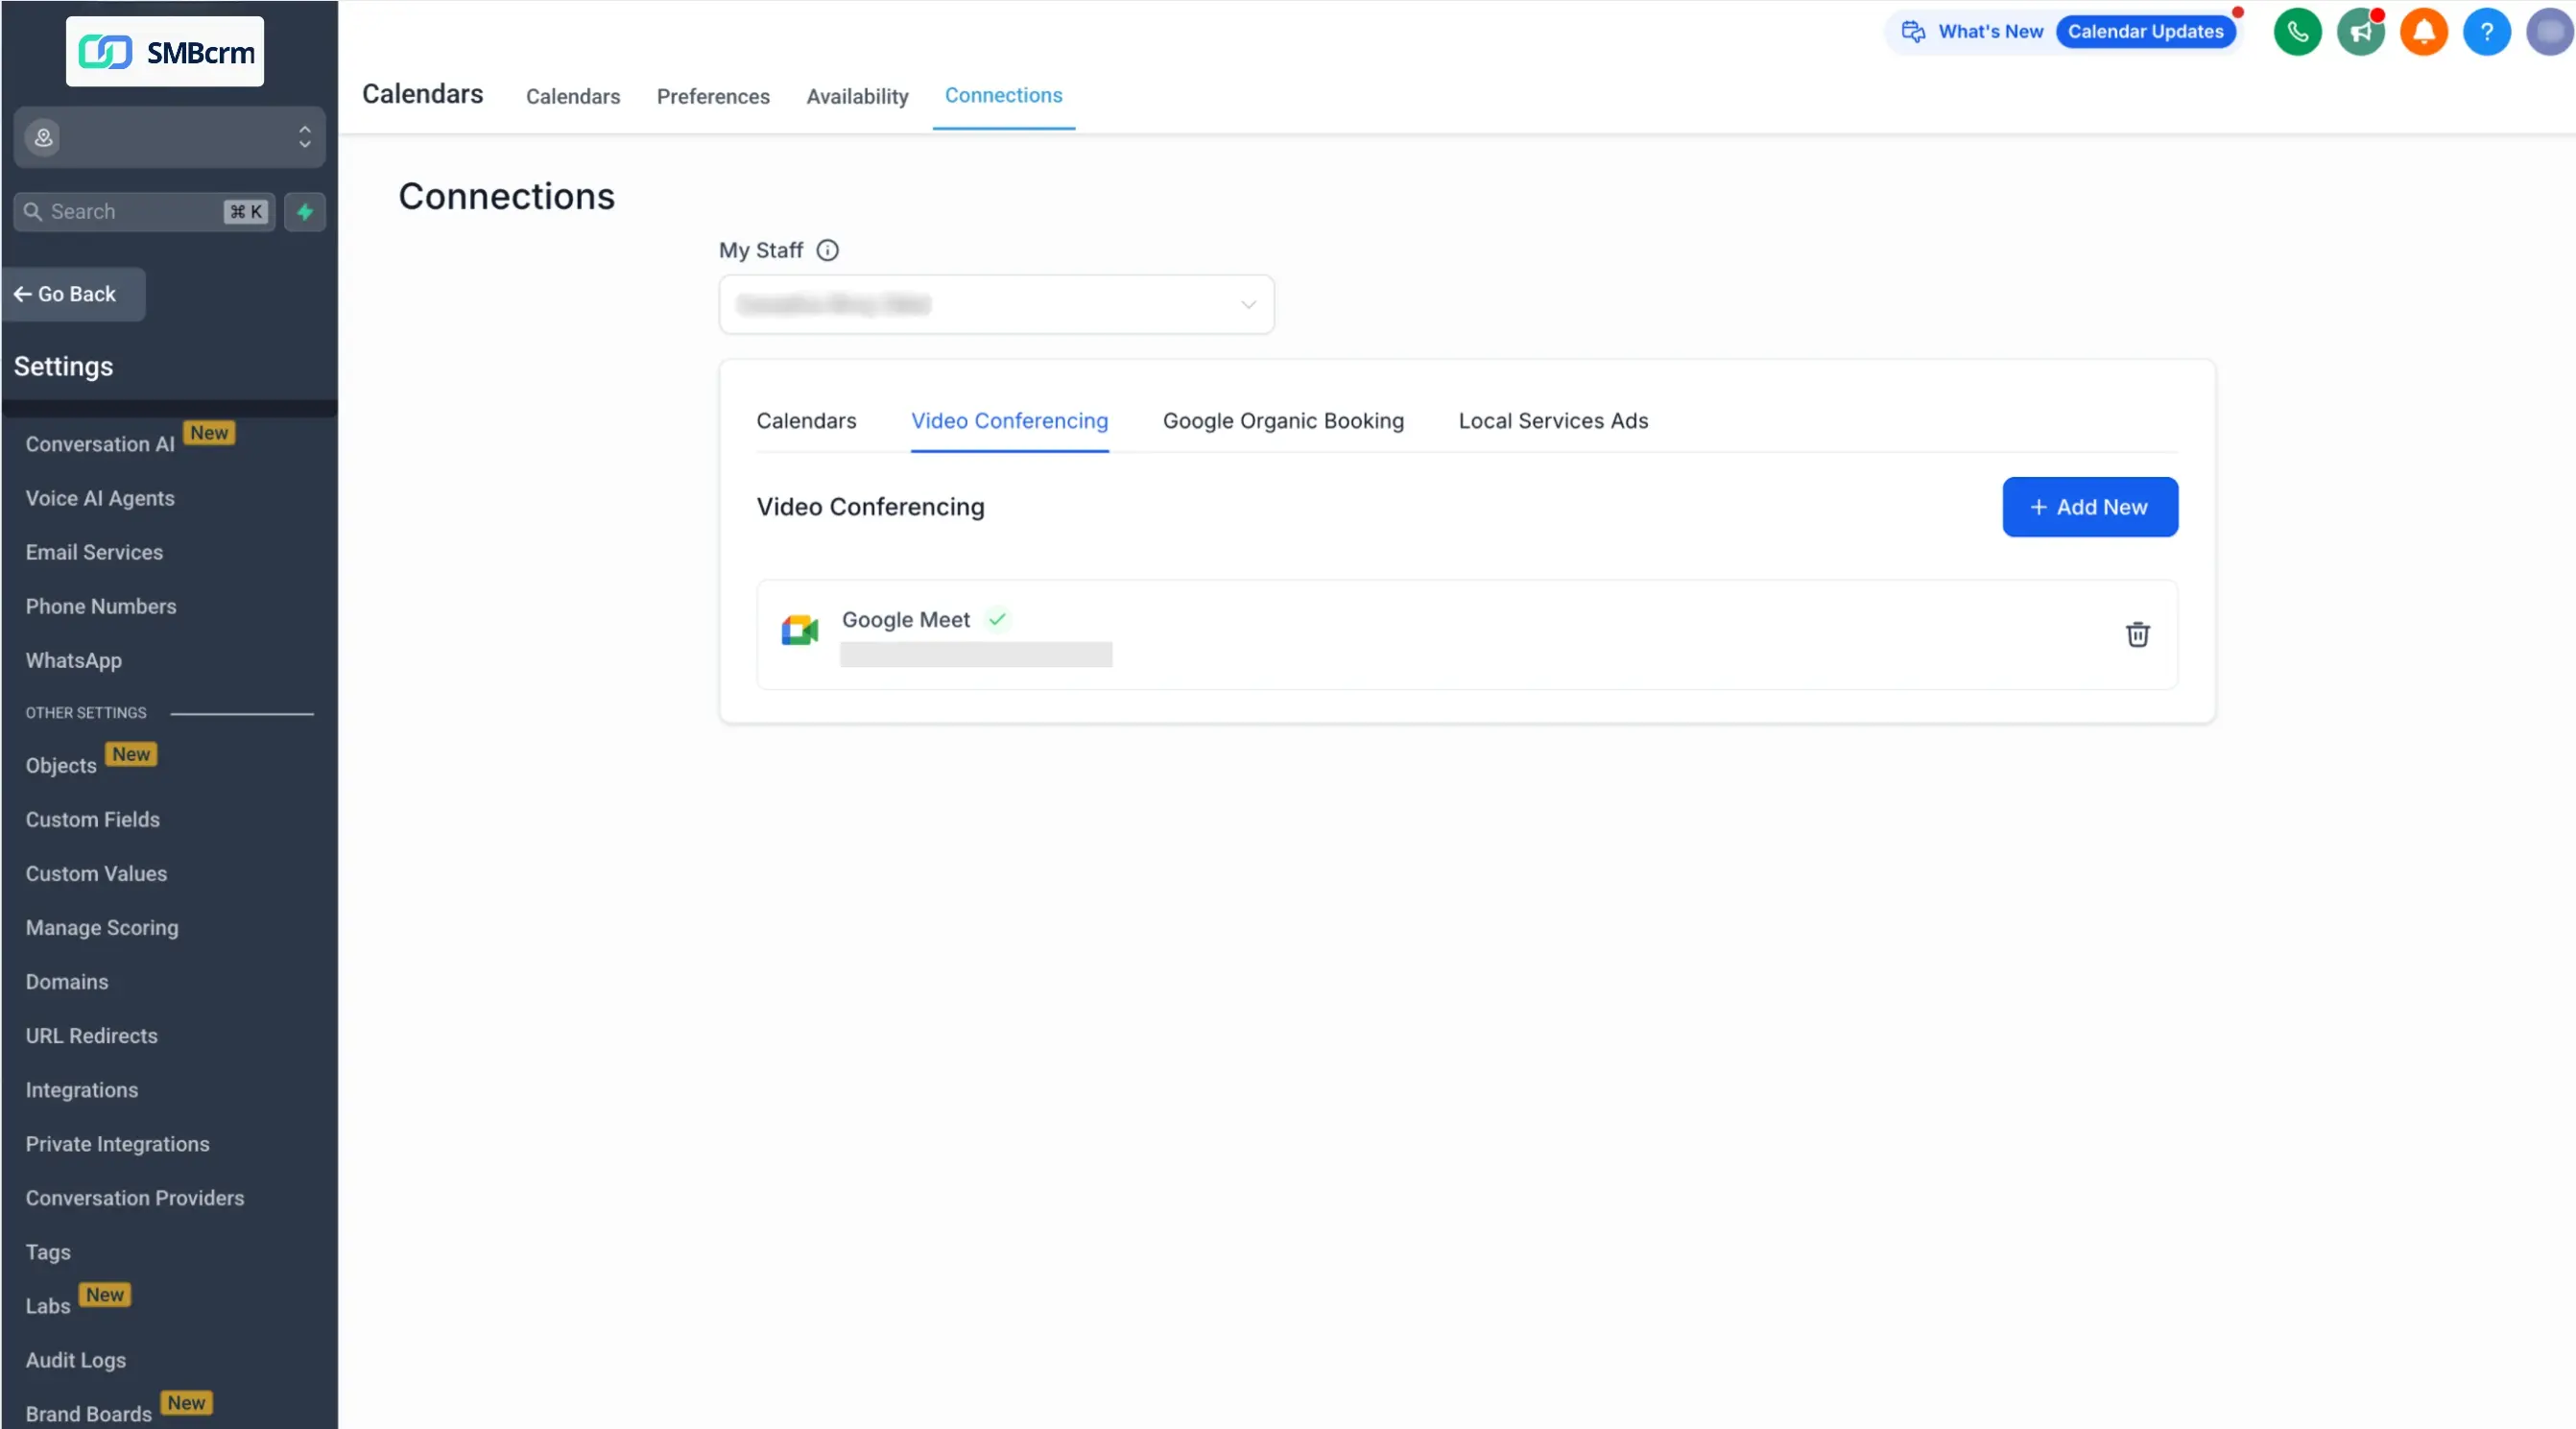Open Conversation Providers settings
The image size is (2576, 1429).
135,1198
